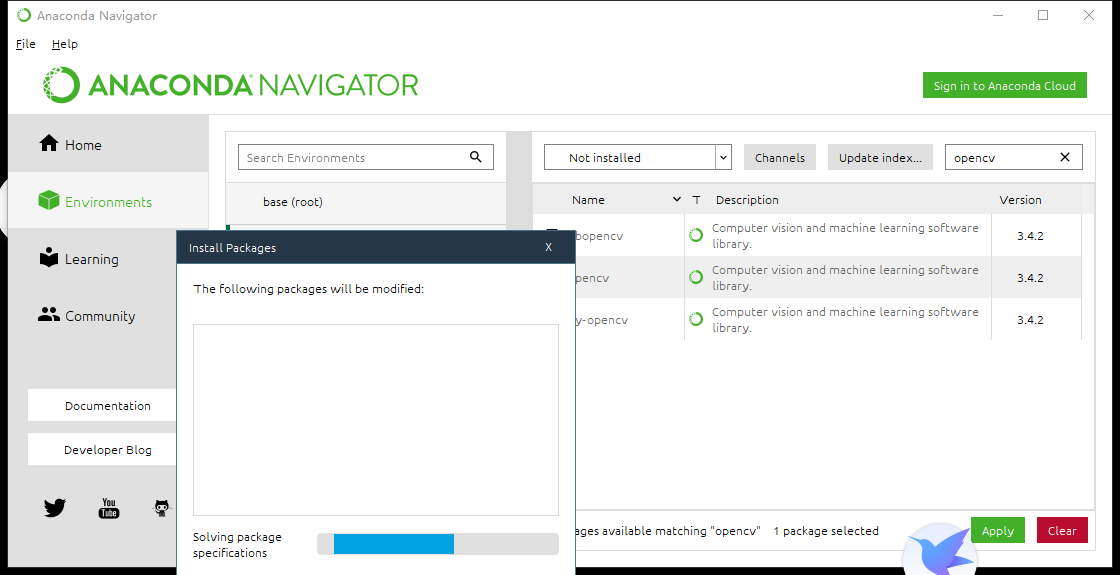Image resolution: width=1120 pixels, height=575 pixels.
Task: Click the '1 package selected' status text
Action: click(826, 531)
